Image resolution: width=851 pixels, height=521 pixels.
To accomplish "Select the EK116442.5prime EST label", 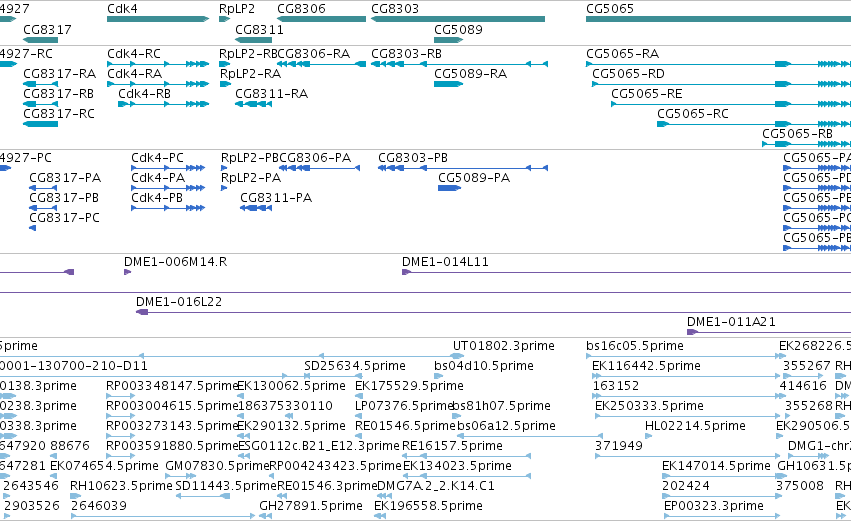I will click(x=646, y=366).
